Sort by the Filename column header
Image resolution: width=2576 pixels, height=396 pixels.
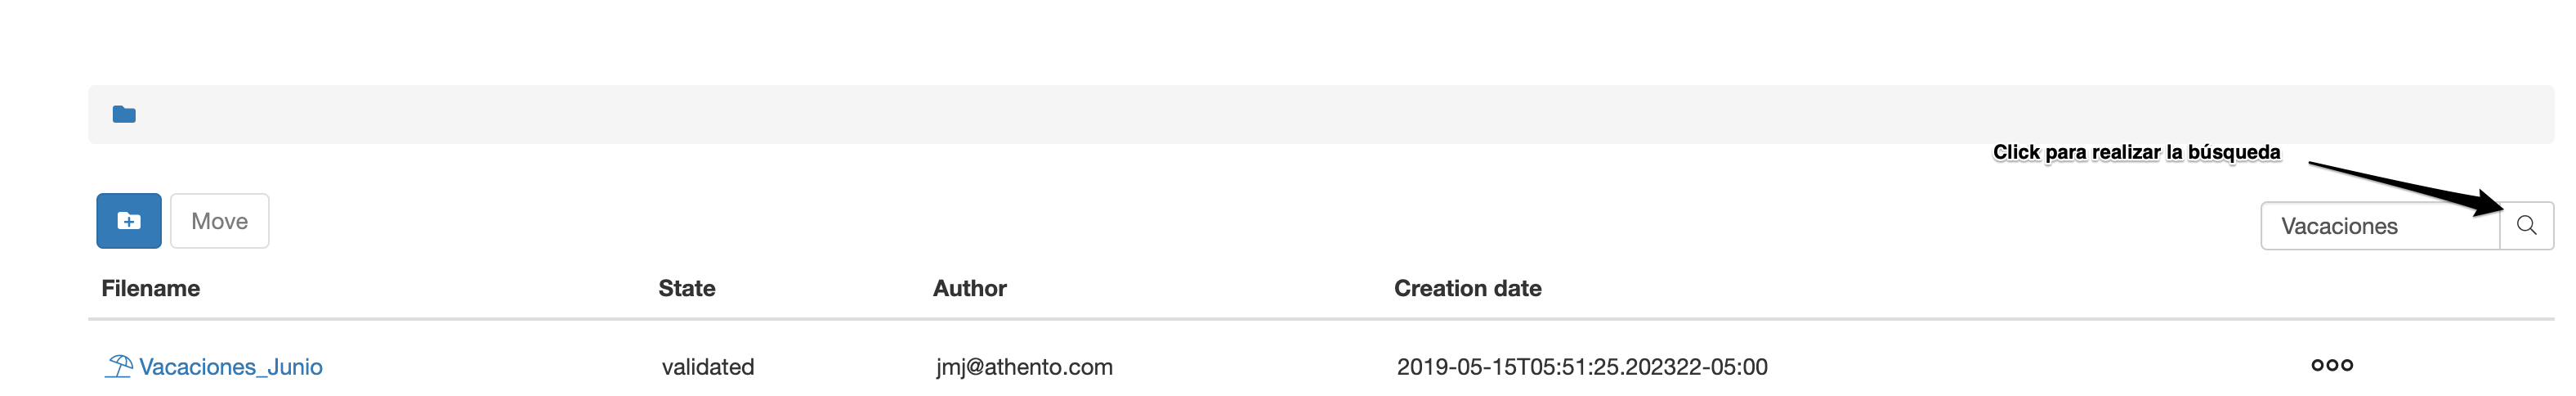(150, 288)
